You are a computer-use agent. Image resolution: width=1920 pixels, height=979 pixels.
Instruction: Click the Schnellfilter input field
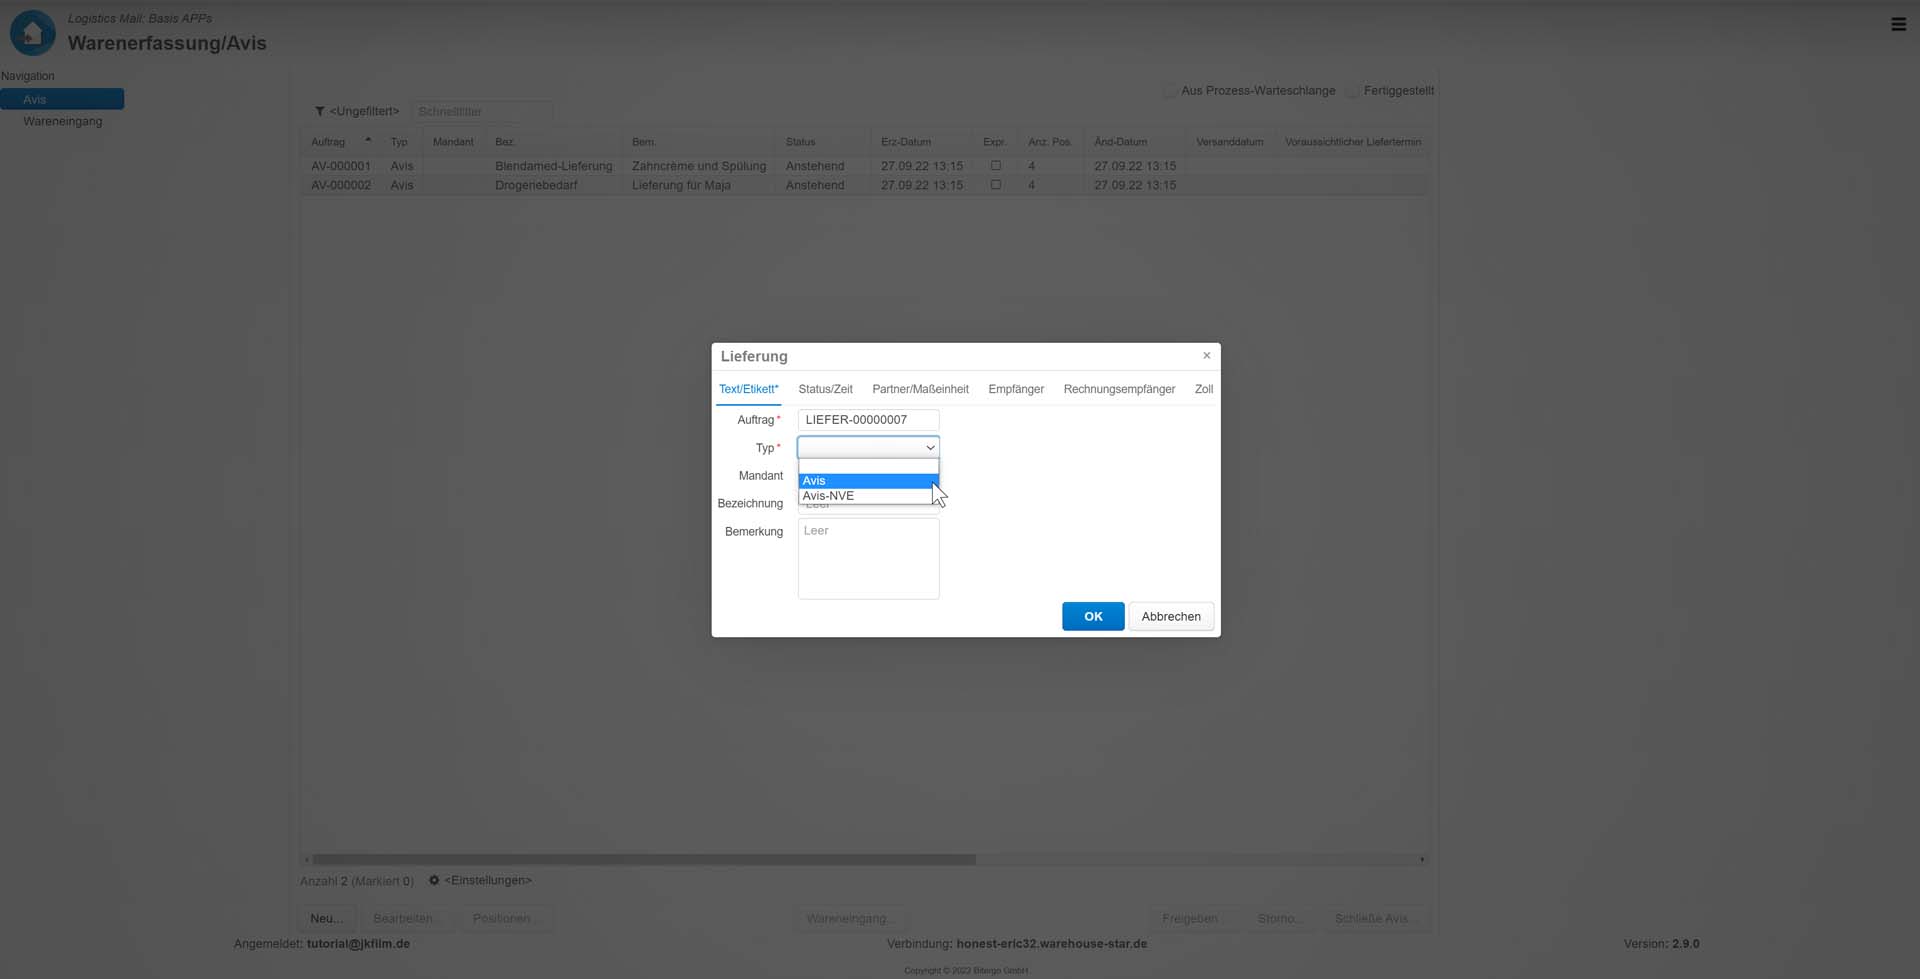(x=482, y=111)
